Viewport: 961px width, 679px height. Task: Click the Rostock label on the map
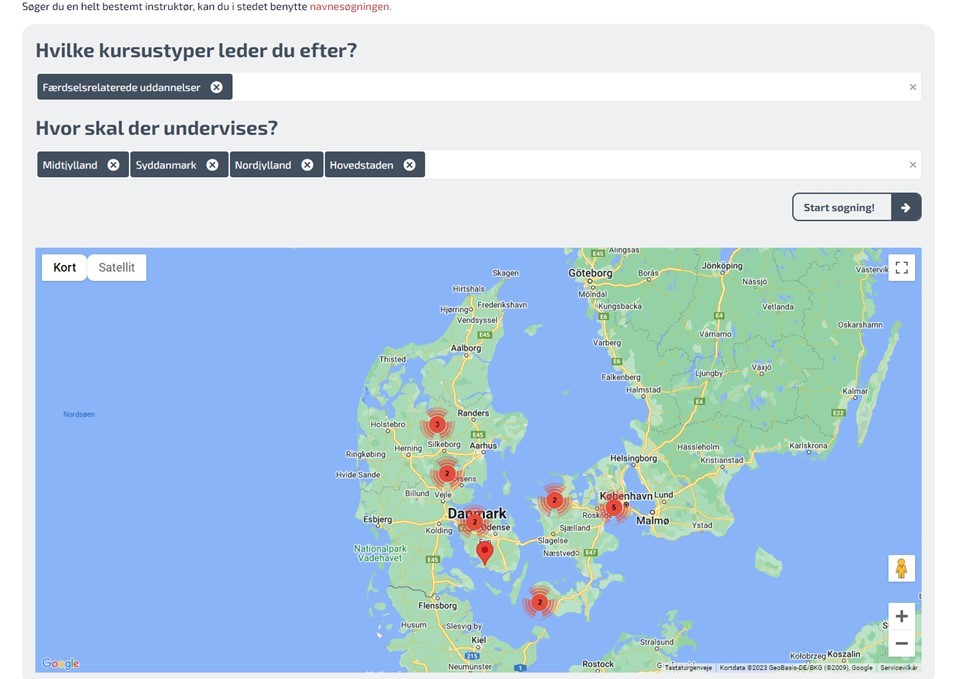598,664
